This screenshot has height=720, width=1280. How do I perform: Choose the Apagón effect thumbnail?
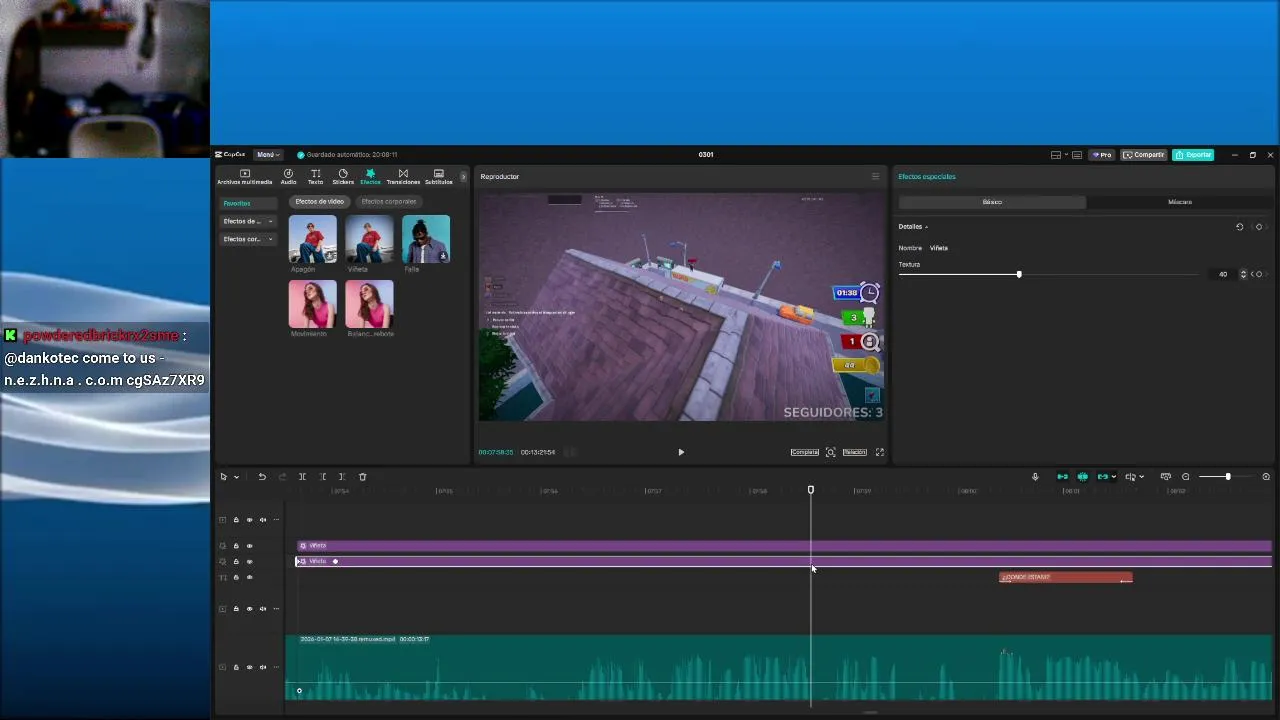[313, 239]
